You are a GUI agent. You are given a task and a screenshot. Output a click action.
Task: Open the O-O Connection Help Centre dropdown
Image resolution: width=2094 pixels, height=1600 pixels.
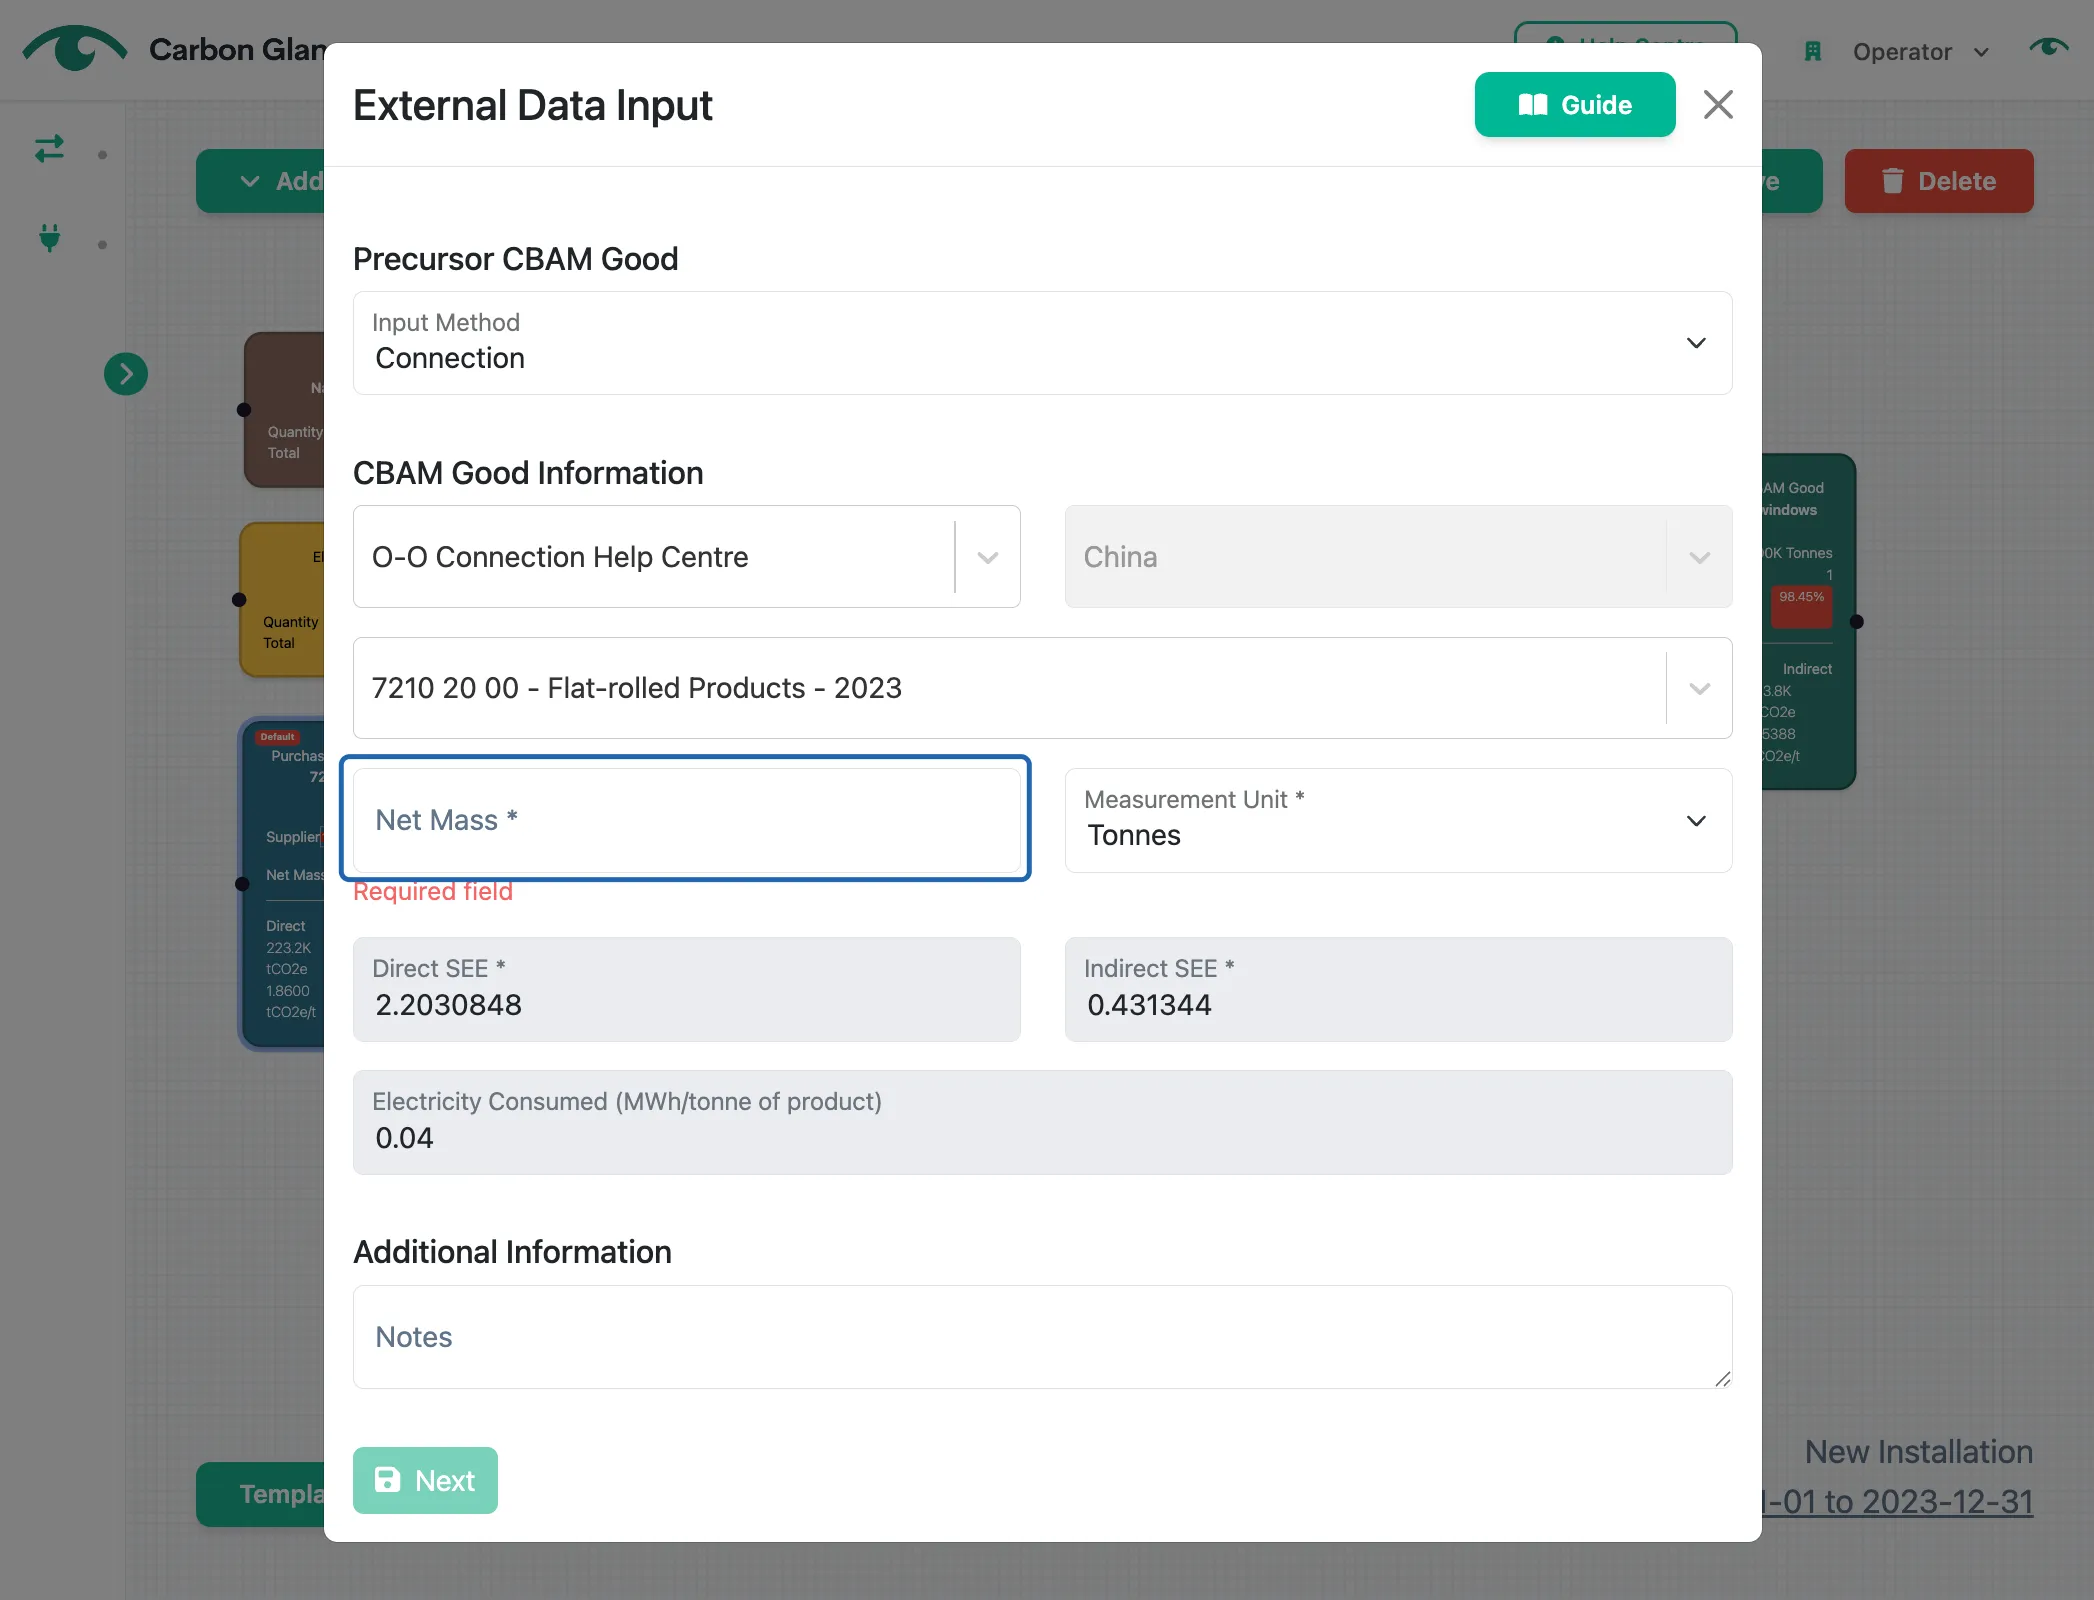coord(686,556)
